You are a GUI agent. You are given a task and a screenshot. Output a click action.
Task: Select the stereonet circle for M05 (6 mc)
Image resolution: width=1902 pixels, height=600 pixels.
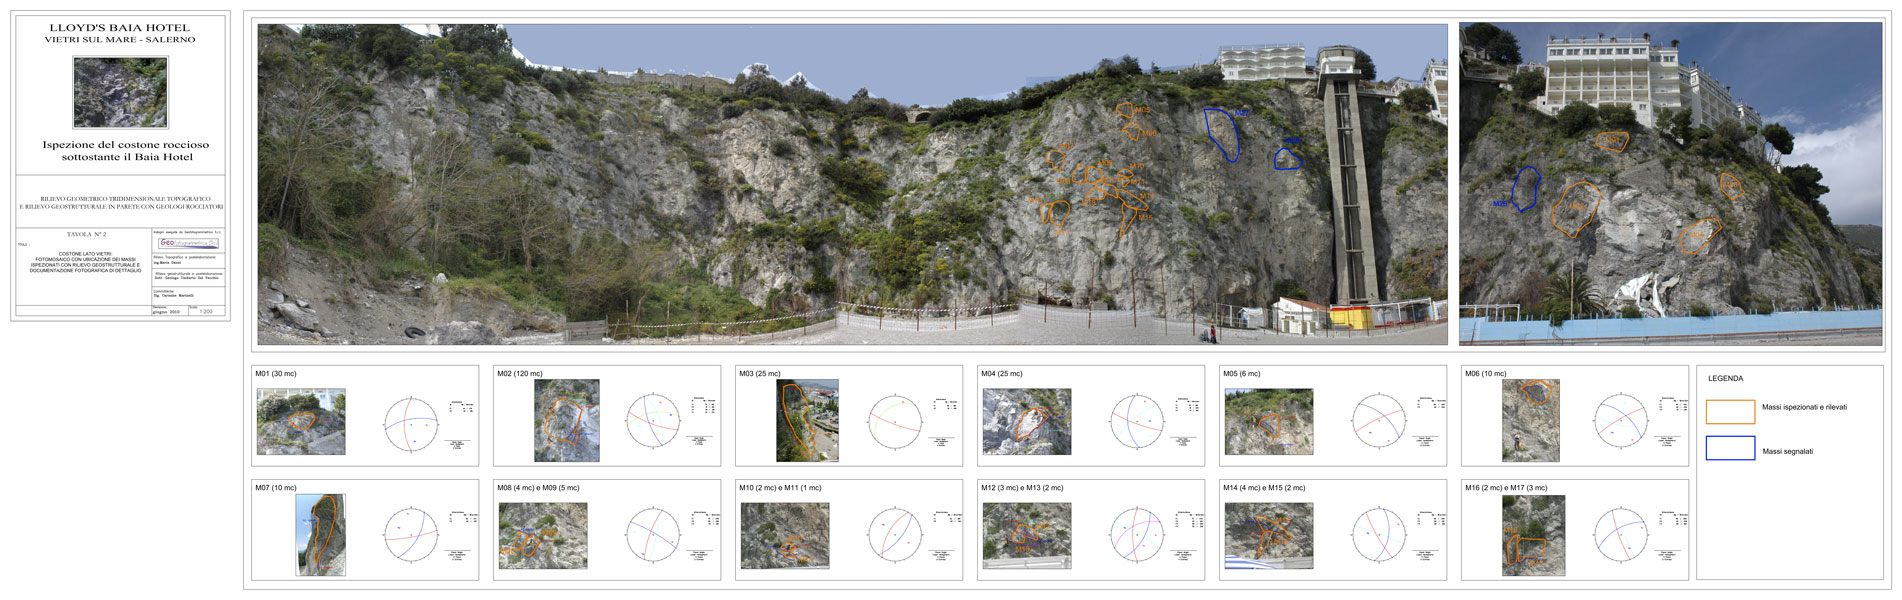click(x=1379, y=422)
